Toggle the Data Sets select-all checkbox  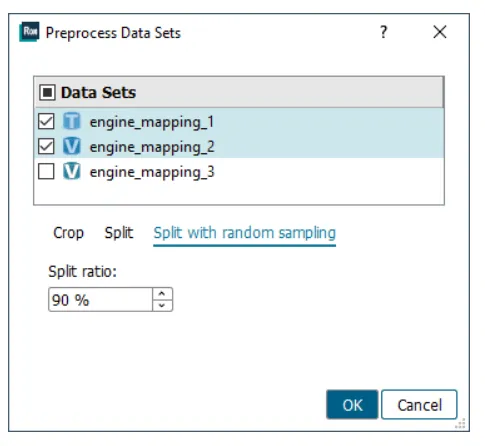47,92
